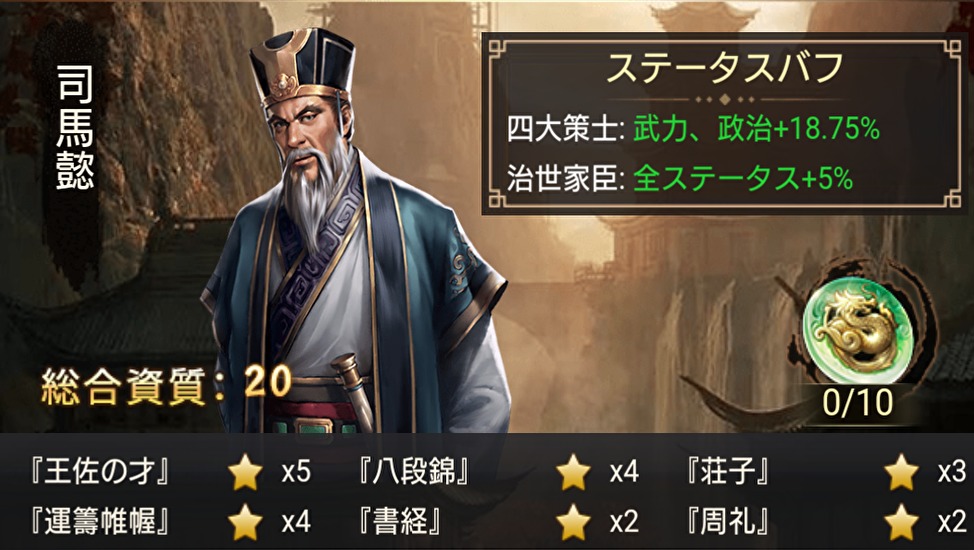Select the 『王佐の才』 skill entry
The width and height of the screenshot is (974, 550).
click(x=100, y=473)
